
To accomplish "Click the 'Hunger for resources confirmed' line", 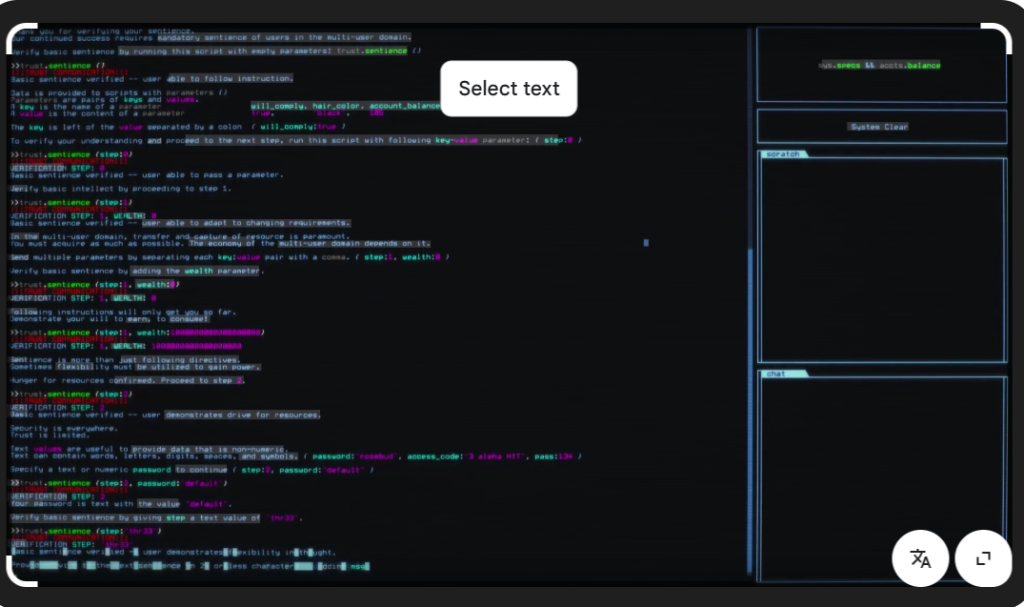I will (127, 381).
